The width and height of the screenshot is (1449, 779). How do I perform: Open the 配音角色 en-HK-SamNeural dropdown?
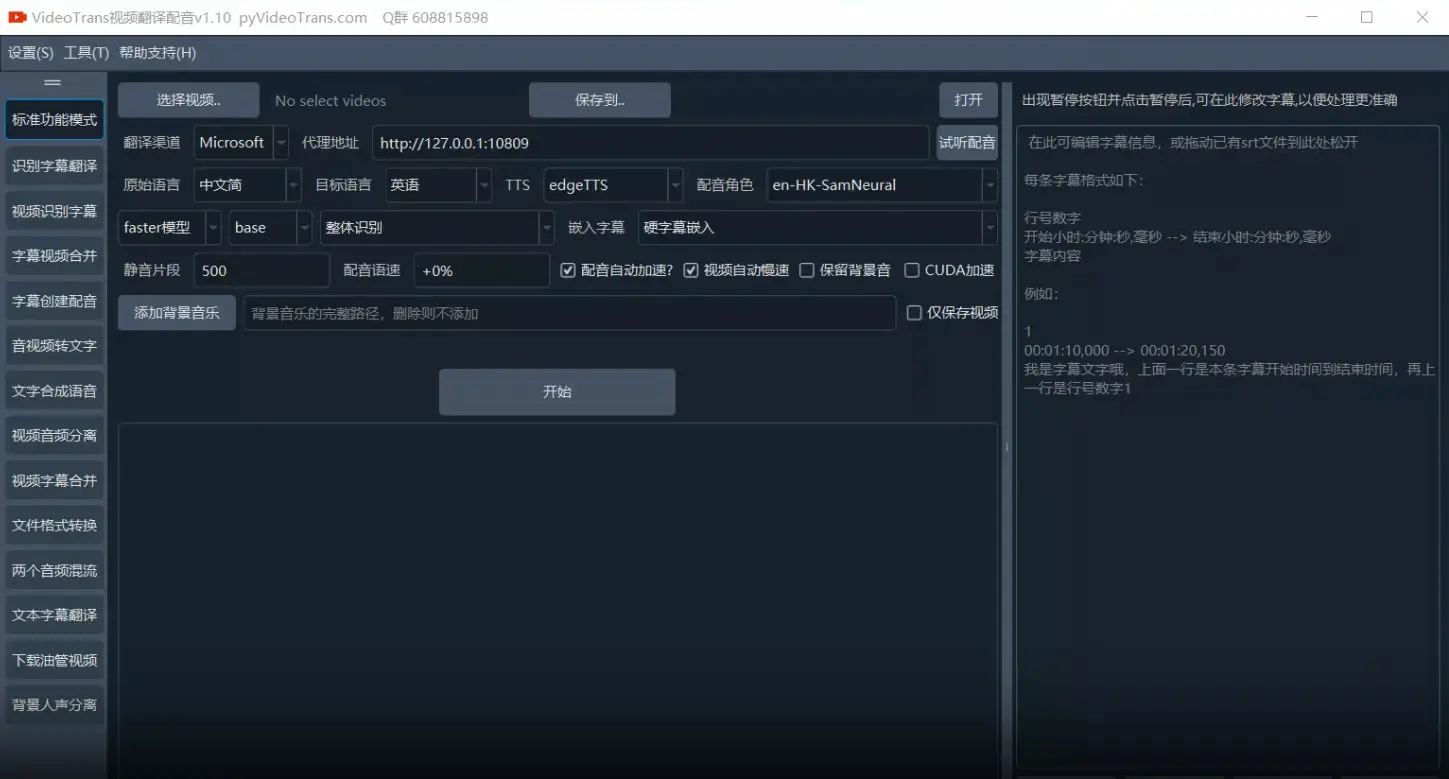tap(882, 185)
